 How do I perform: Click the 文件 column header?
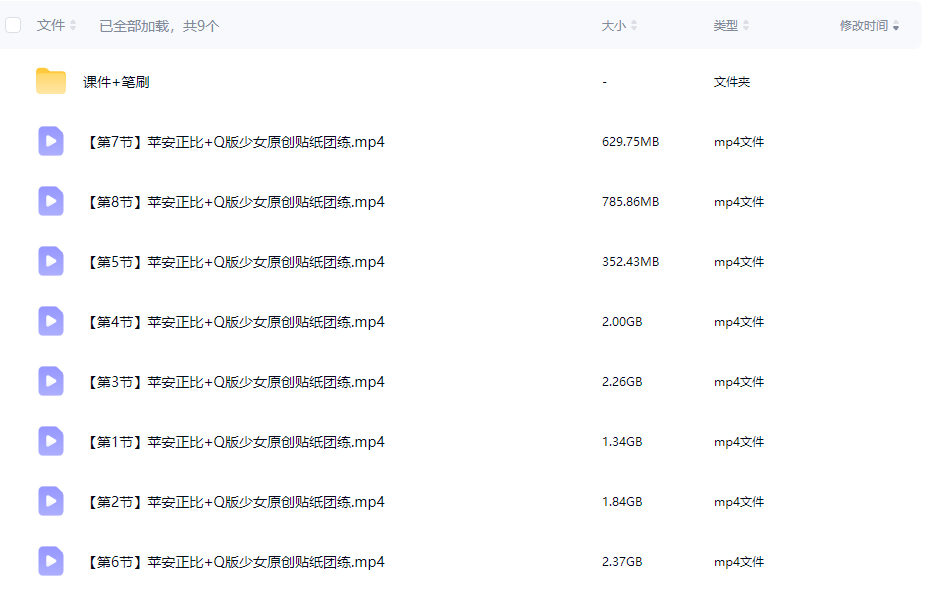tap(49, 25)
